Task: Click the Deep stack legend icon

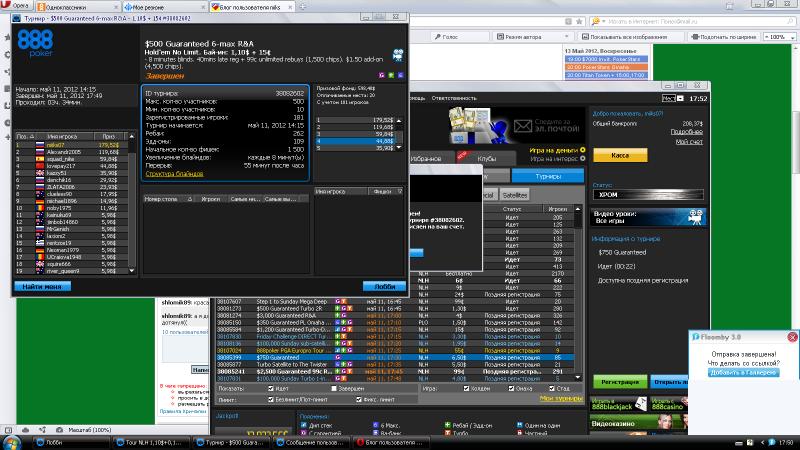Action: (x=304, y=425)
